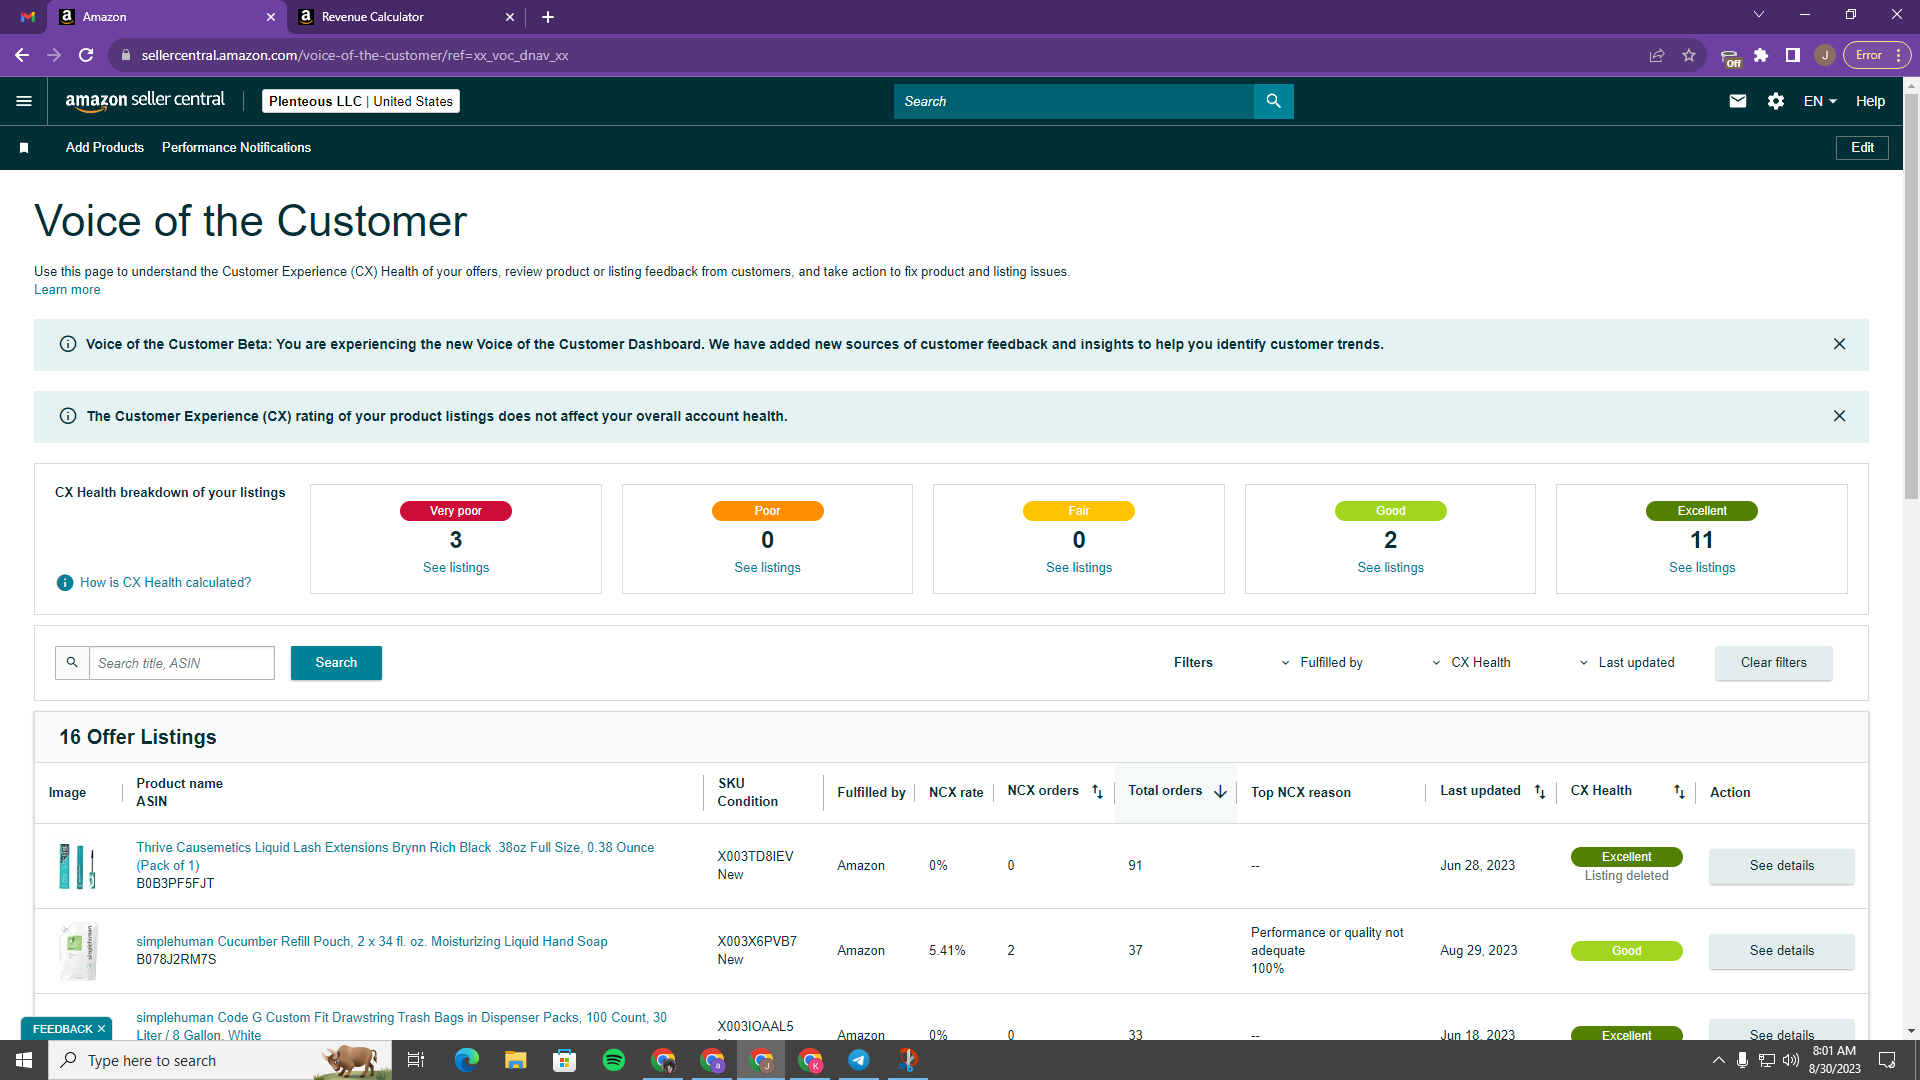Open Spotify from the taskbar
Viewport: 1920px width, 1080px height.
614,1060
